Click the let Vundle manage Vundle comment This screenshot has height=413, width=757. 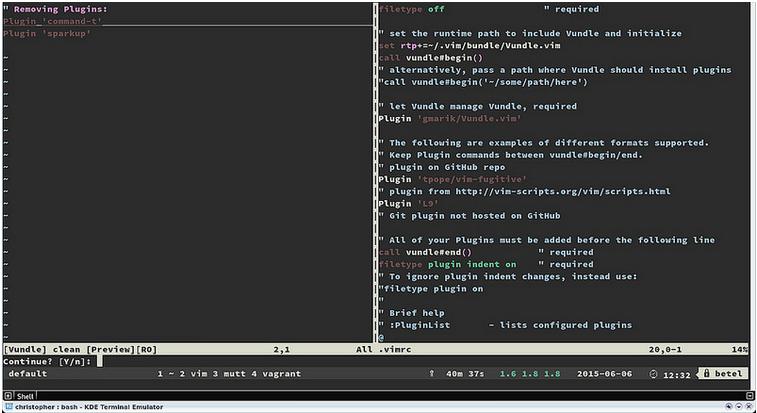click(477, 106)
